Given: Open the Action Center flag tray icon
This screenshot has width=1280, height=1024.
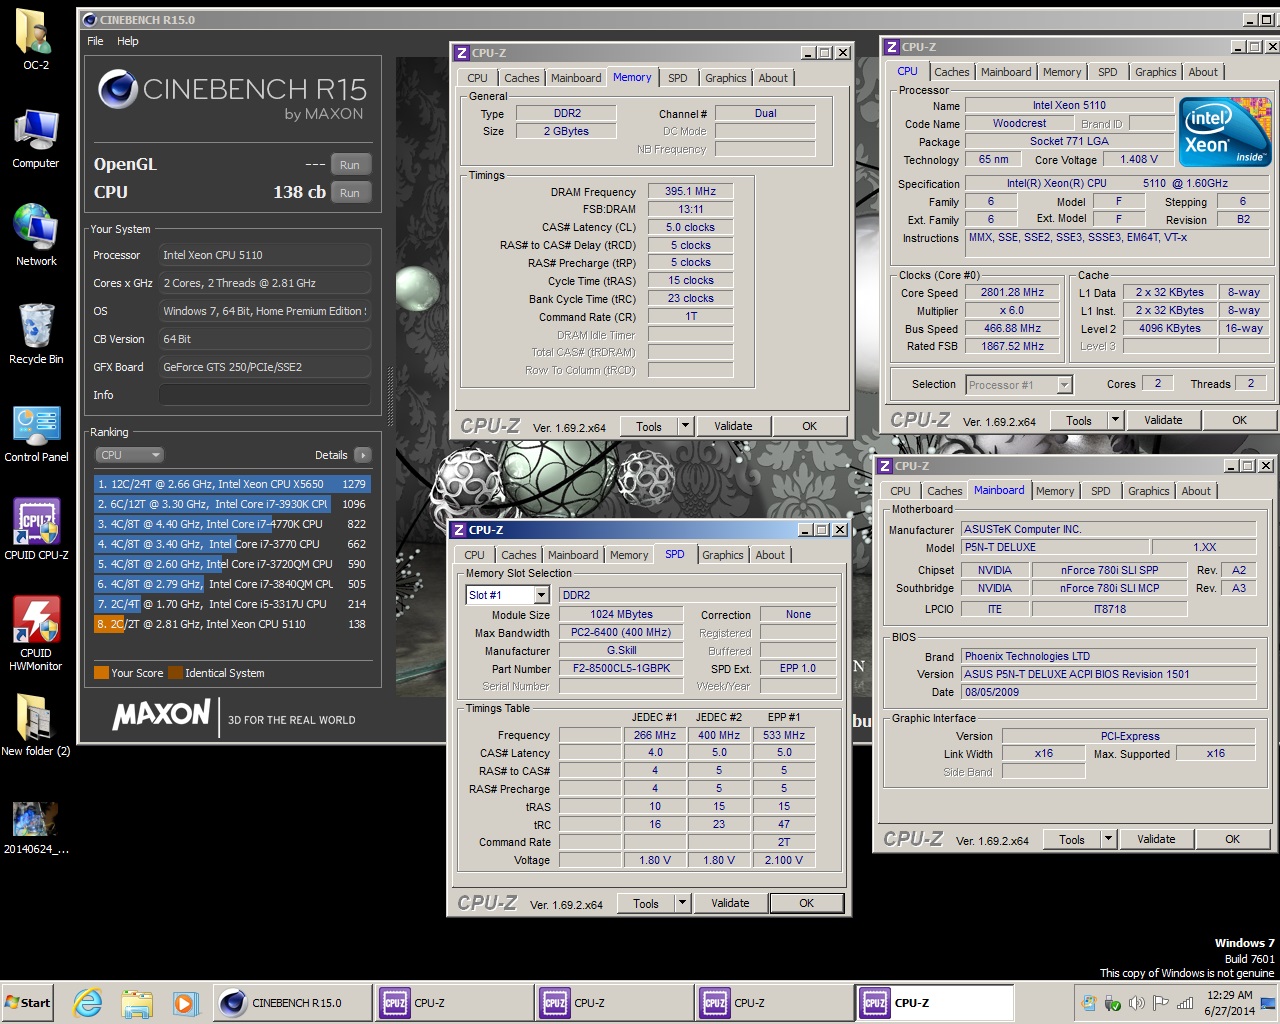Looking at the screenshot, I should [1161, 1003].
